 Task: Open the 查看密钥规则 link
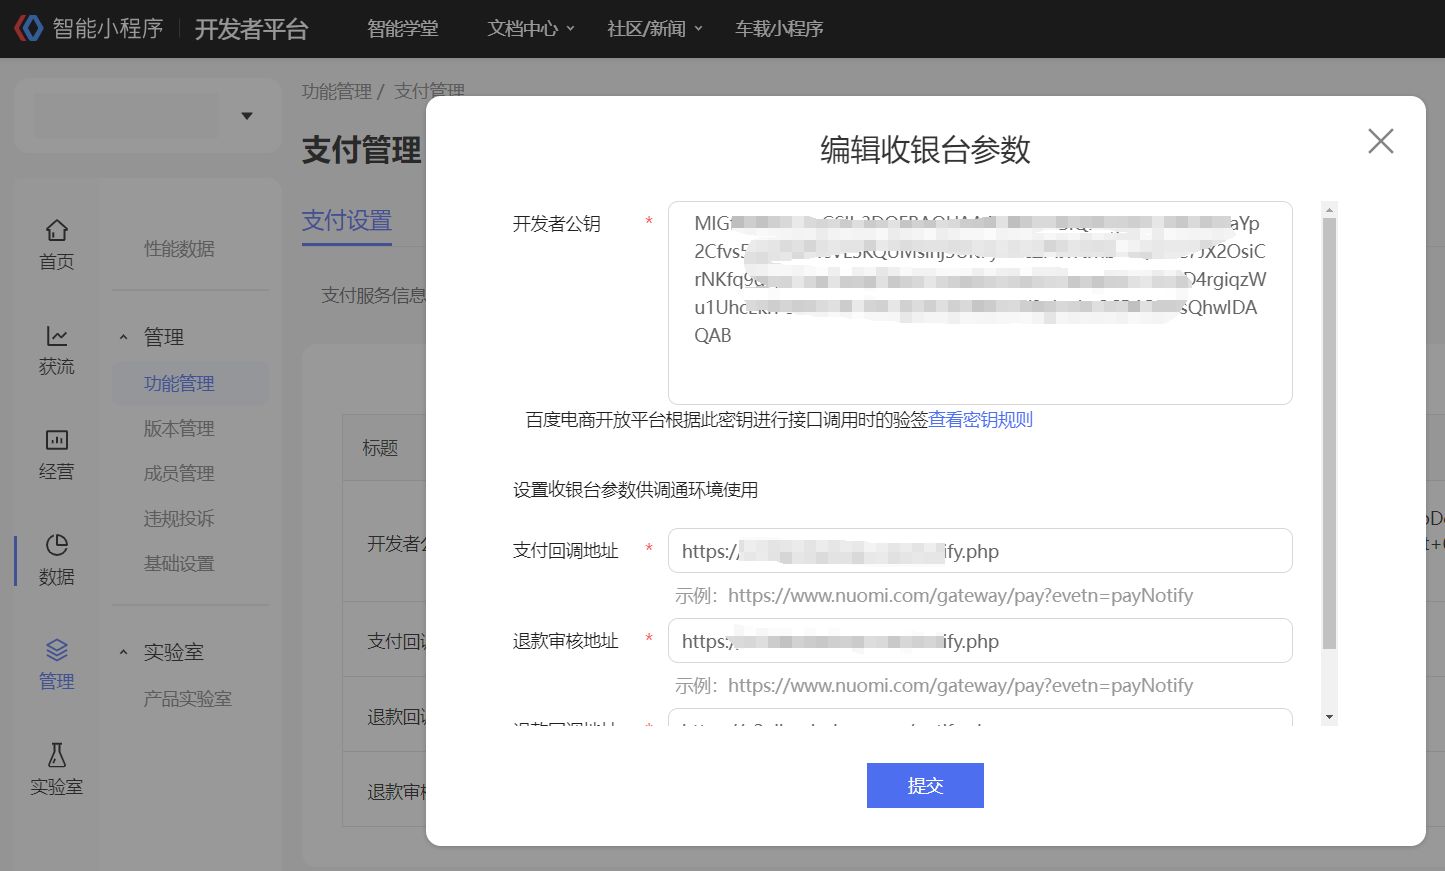coord(980,420)
